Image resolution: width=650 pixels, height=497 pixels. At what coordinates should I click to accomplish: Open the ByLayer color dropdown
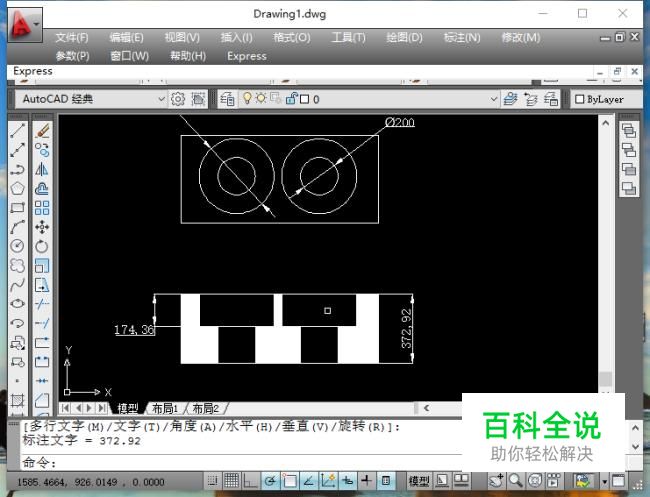point(606,99)
